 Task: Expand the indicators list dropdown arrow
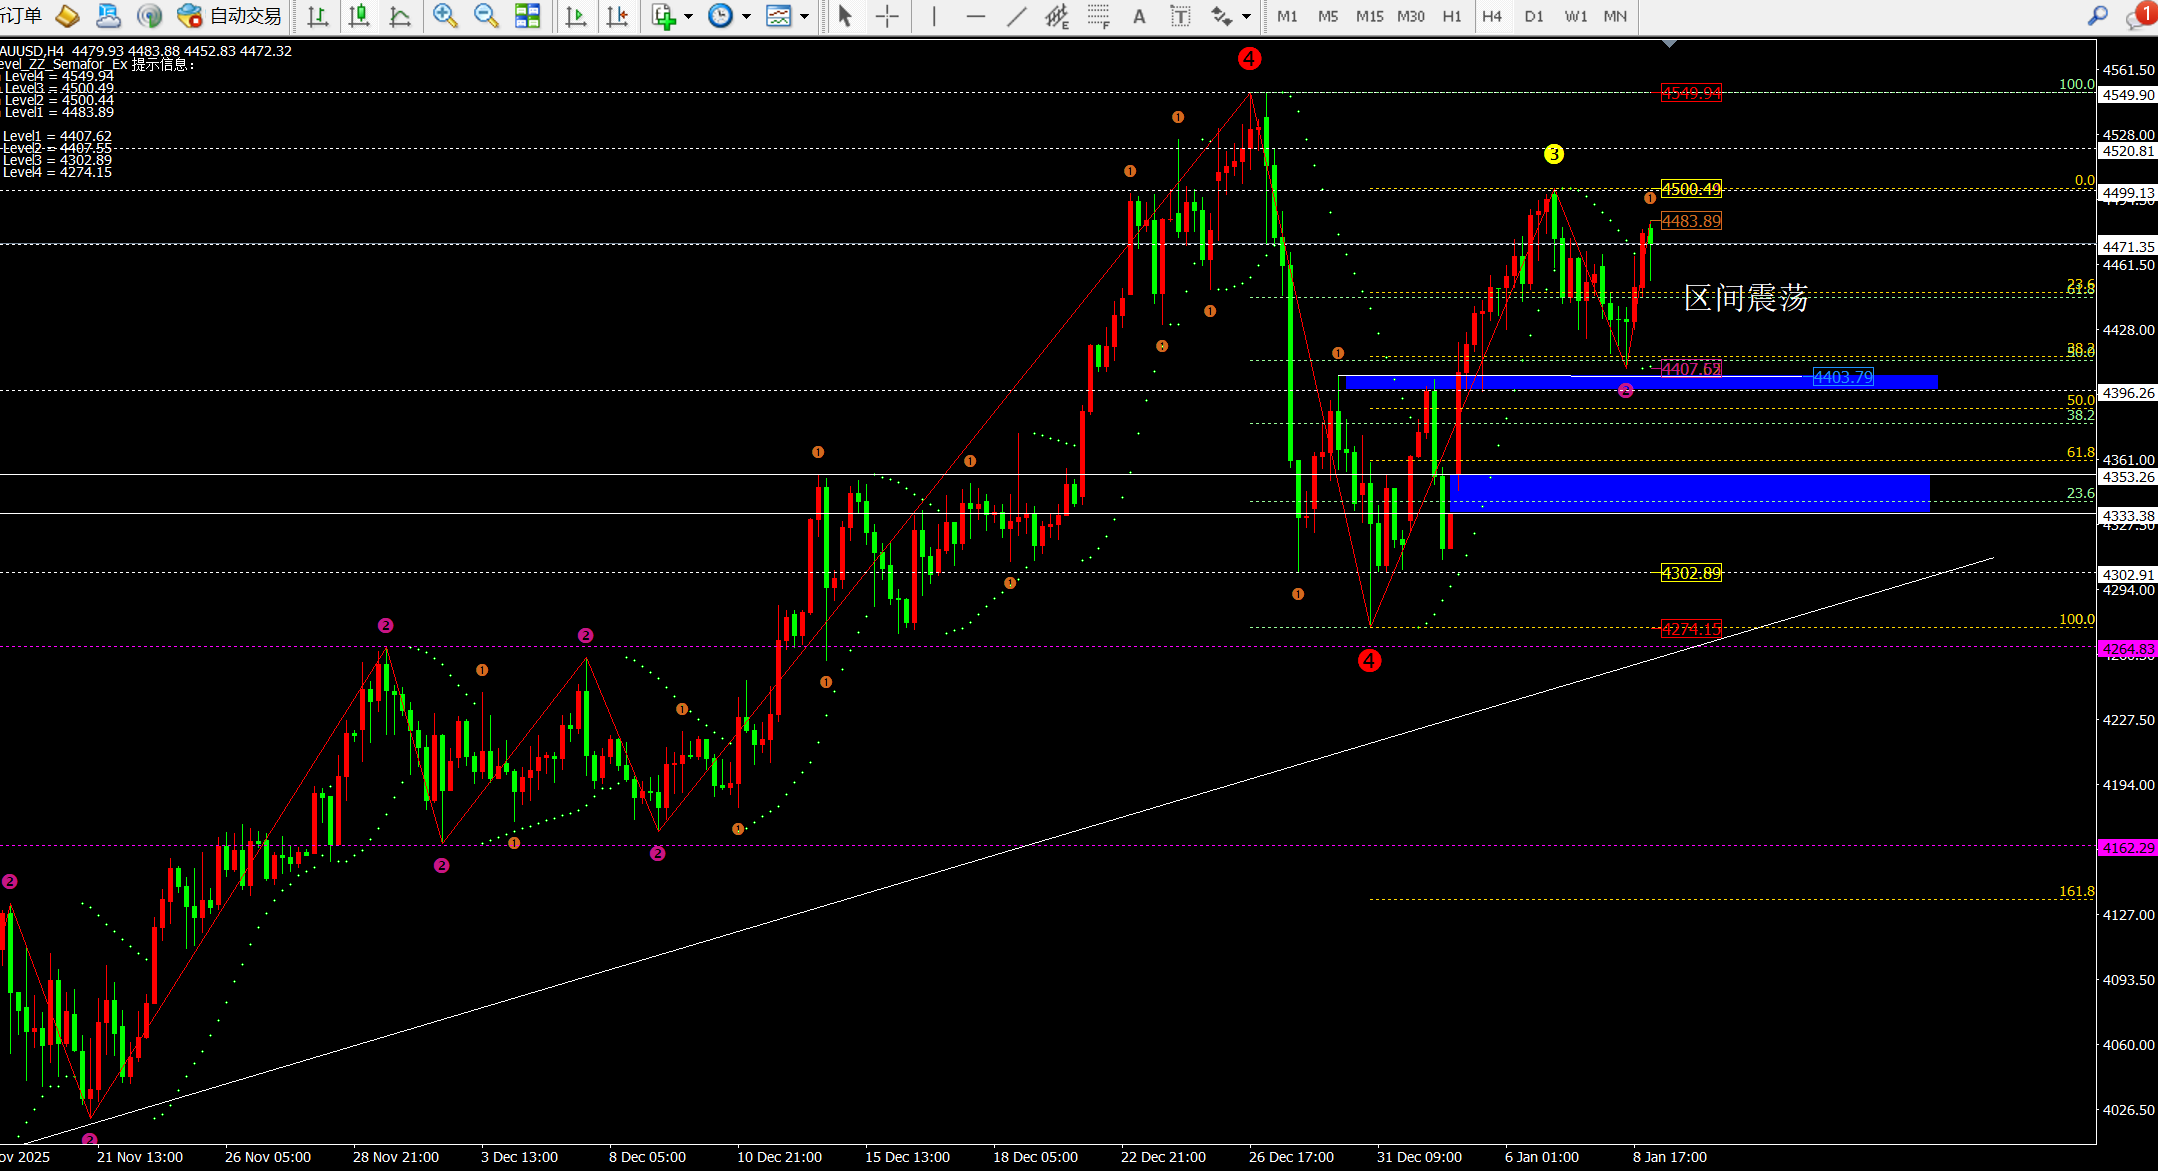(x=688, y=16)
